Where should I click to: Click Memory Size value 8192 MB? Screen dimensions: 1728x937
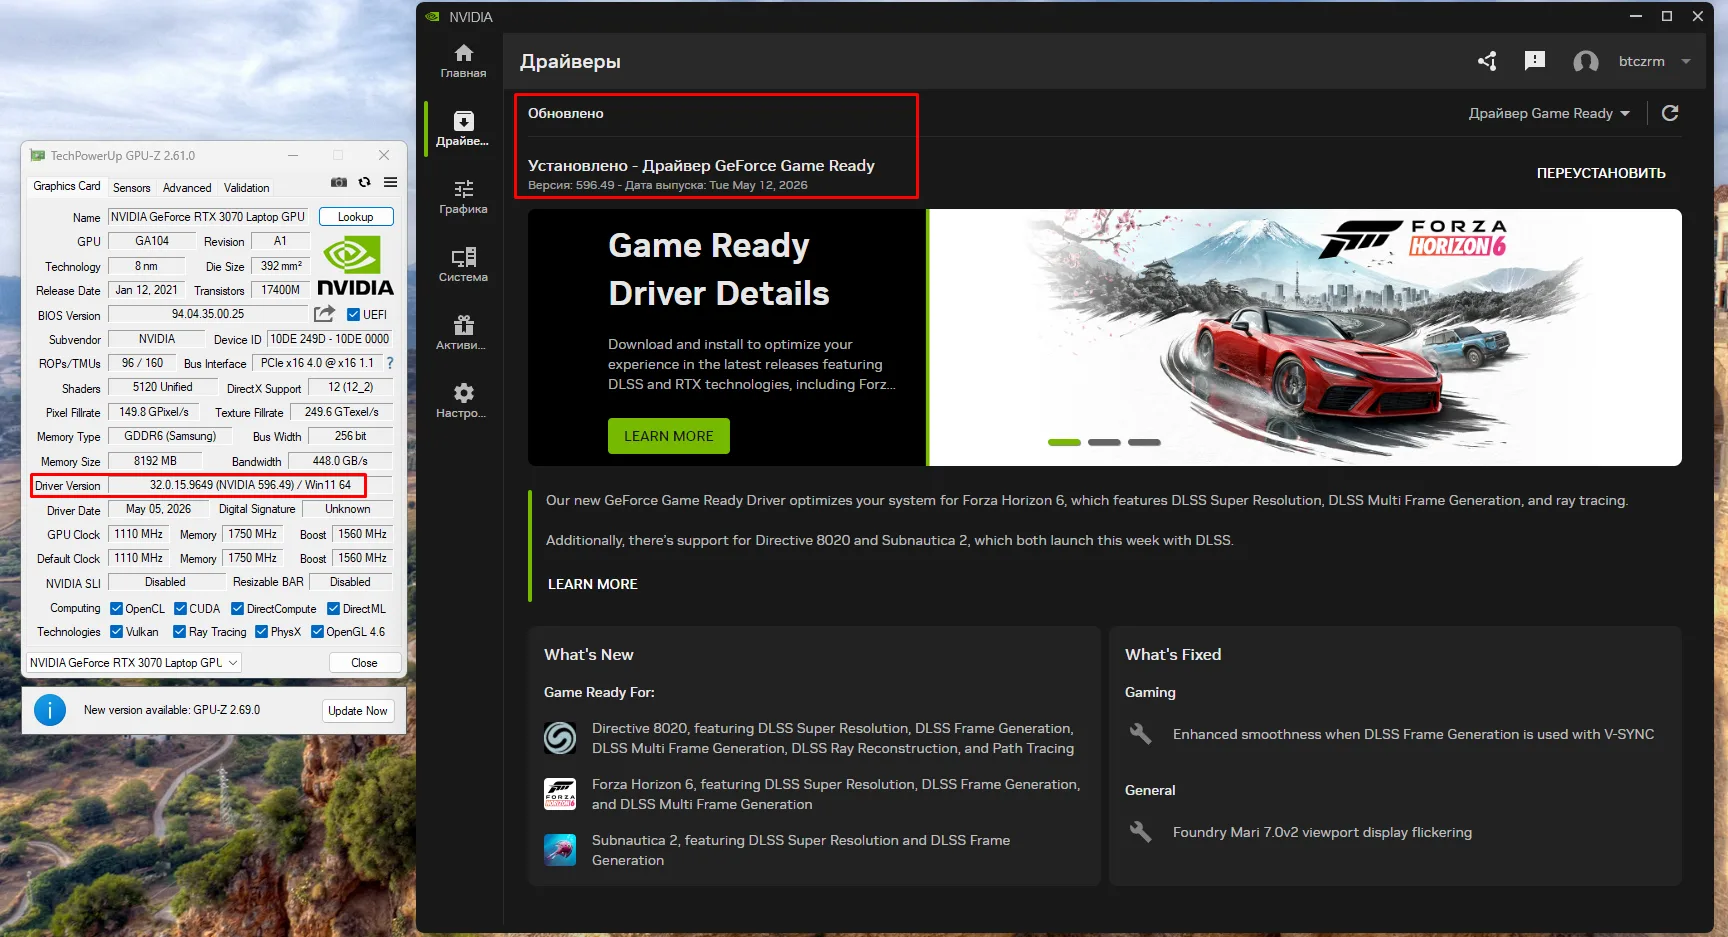[155, 461]
